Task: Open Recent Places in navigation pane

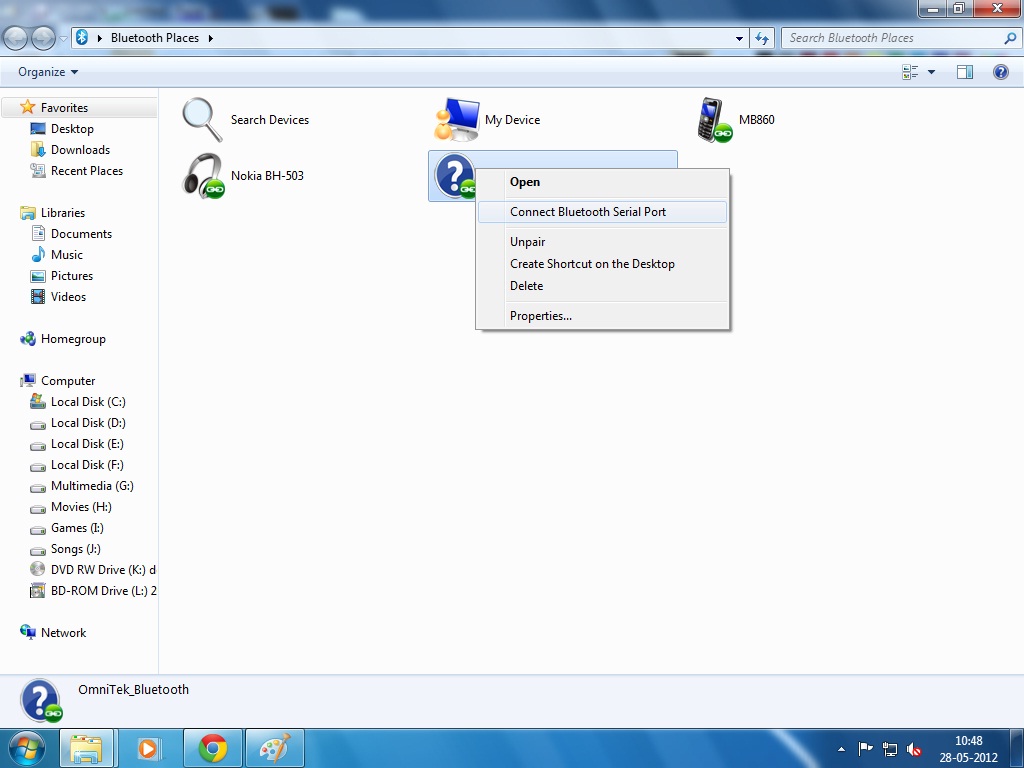Action: (x=87, y=170)
